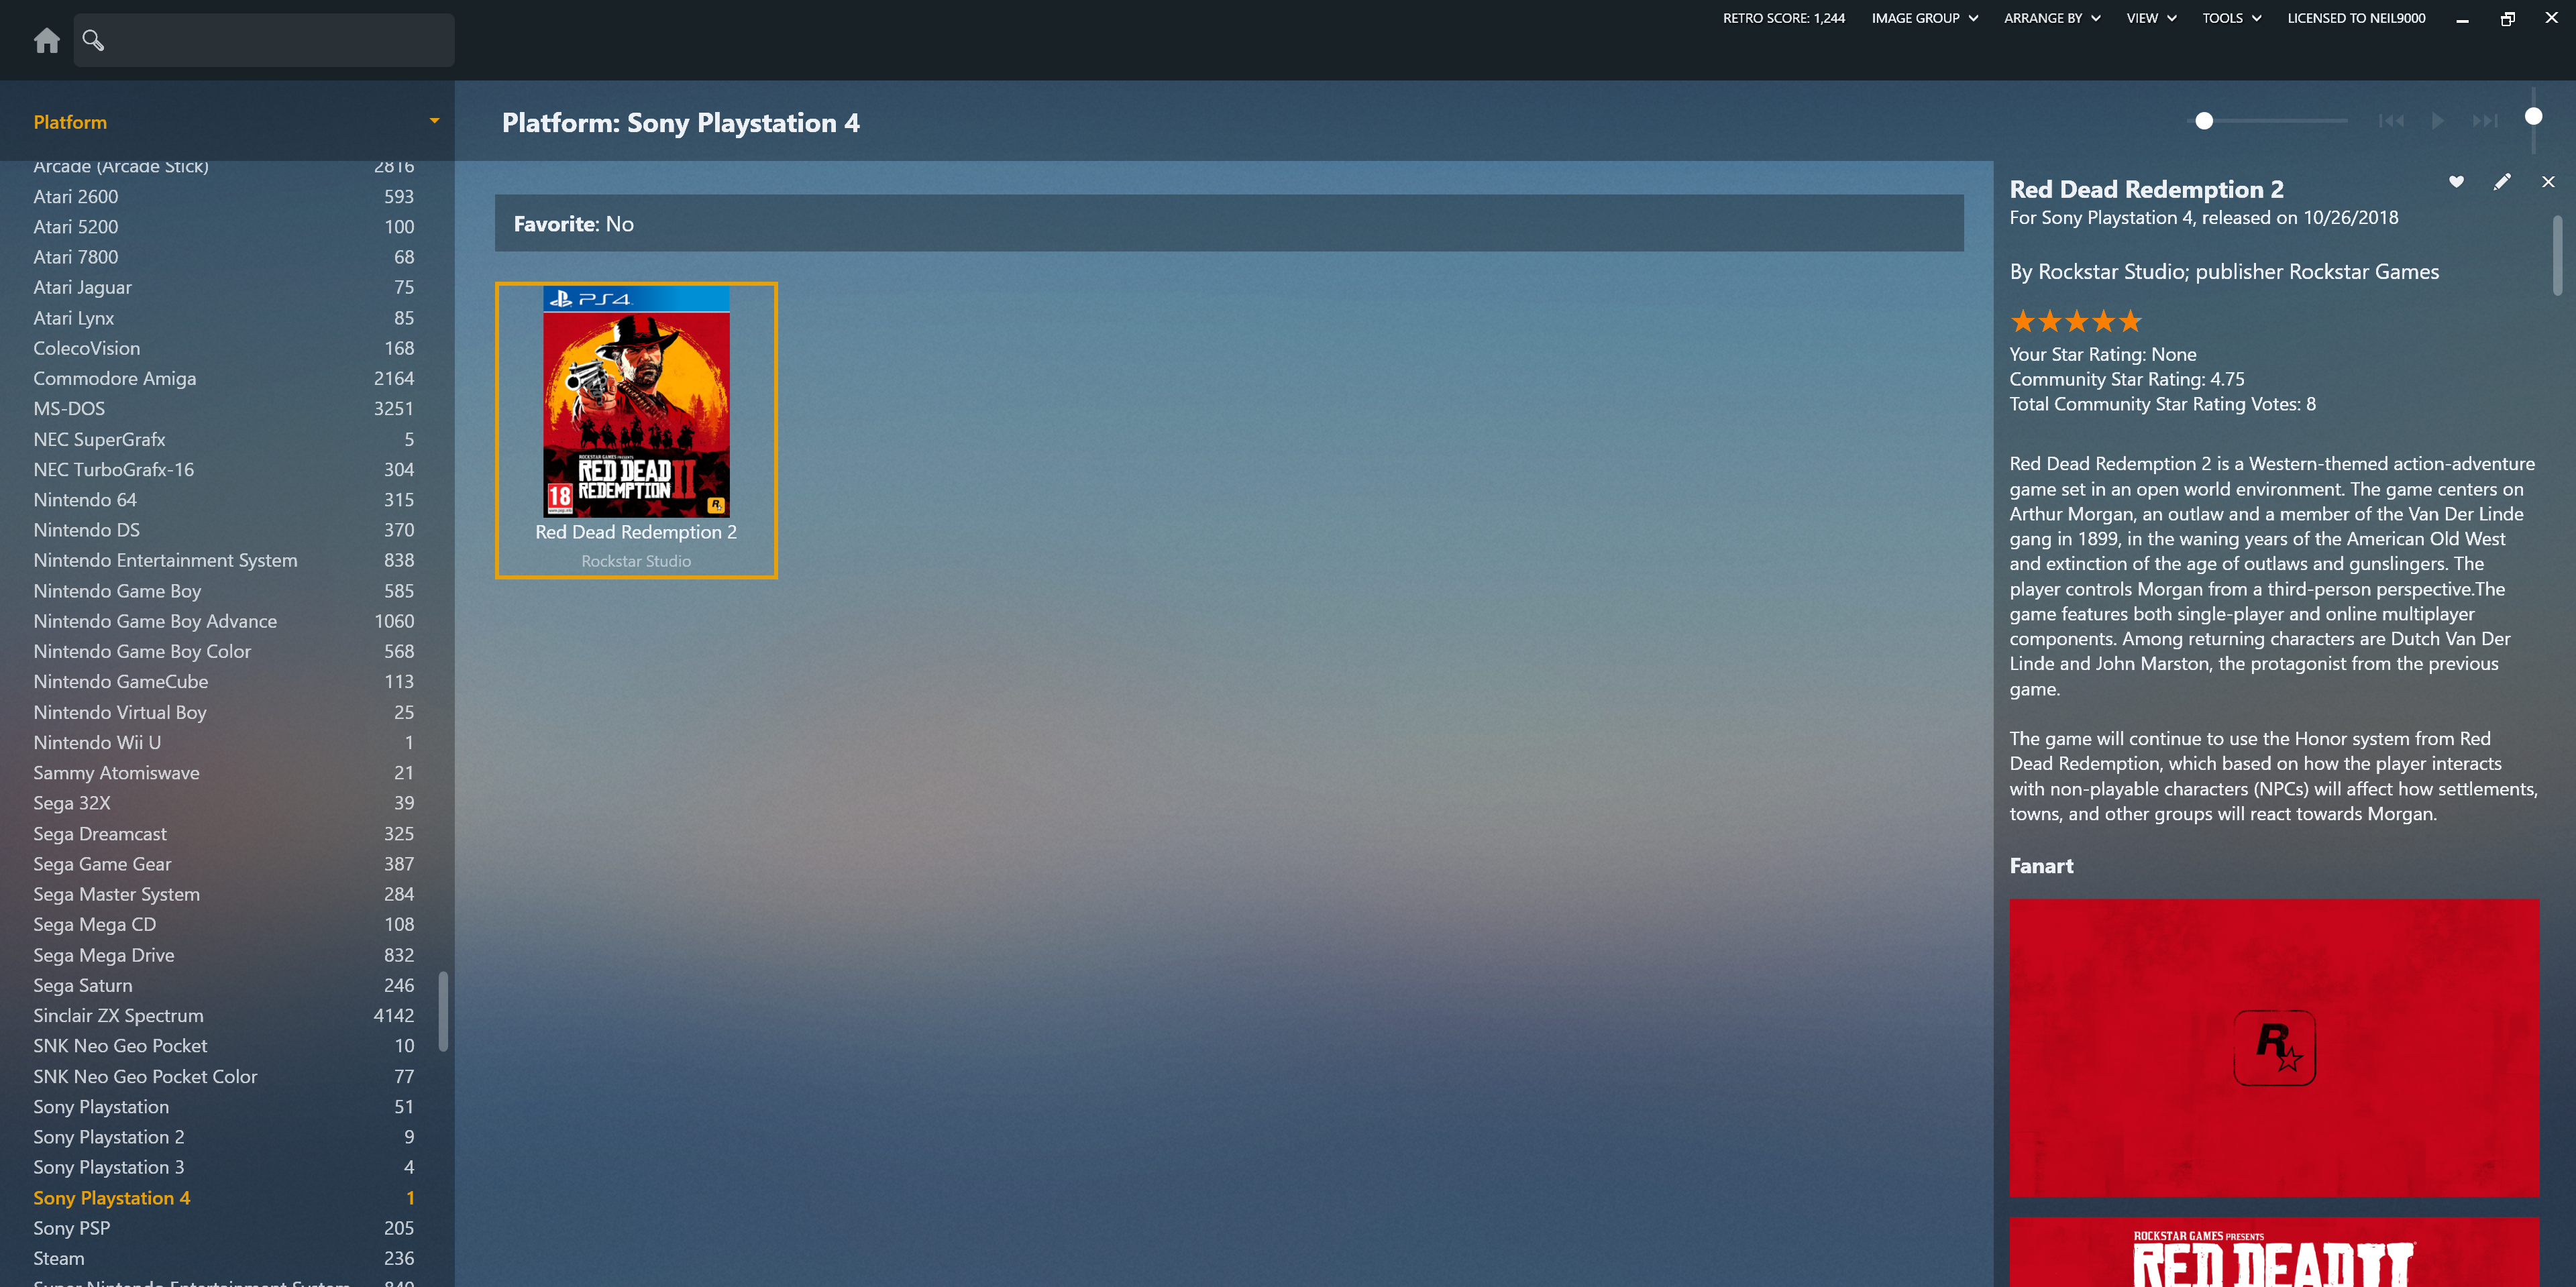
Task: Adjust the box image size slider
Action: pos(2204,121)
